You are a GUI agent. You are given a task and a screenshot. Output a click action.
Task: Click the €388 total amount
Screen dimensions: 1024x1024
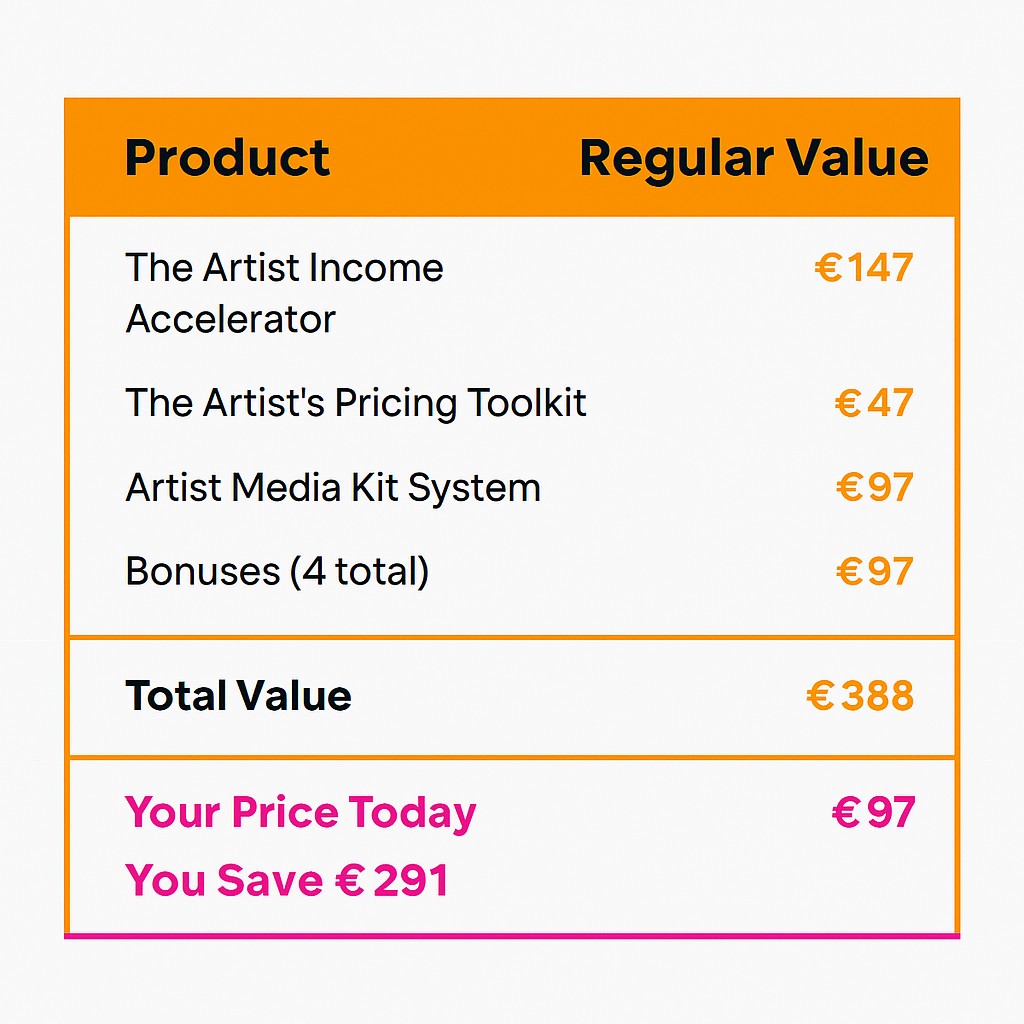[x=860, y=696]
